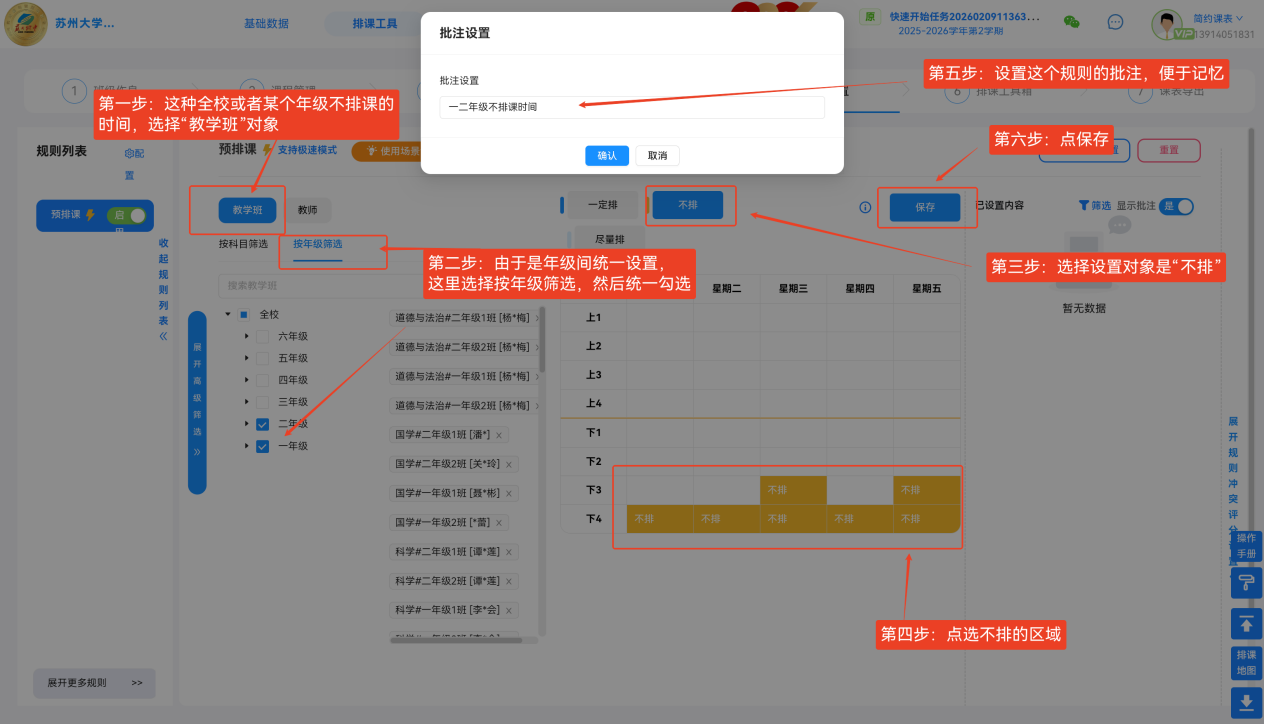Toggle the 预排课 启用 switch
The width and height of the screenshot is (1264, 724).
126,215
